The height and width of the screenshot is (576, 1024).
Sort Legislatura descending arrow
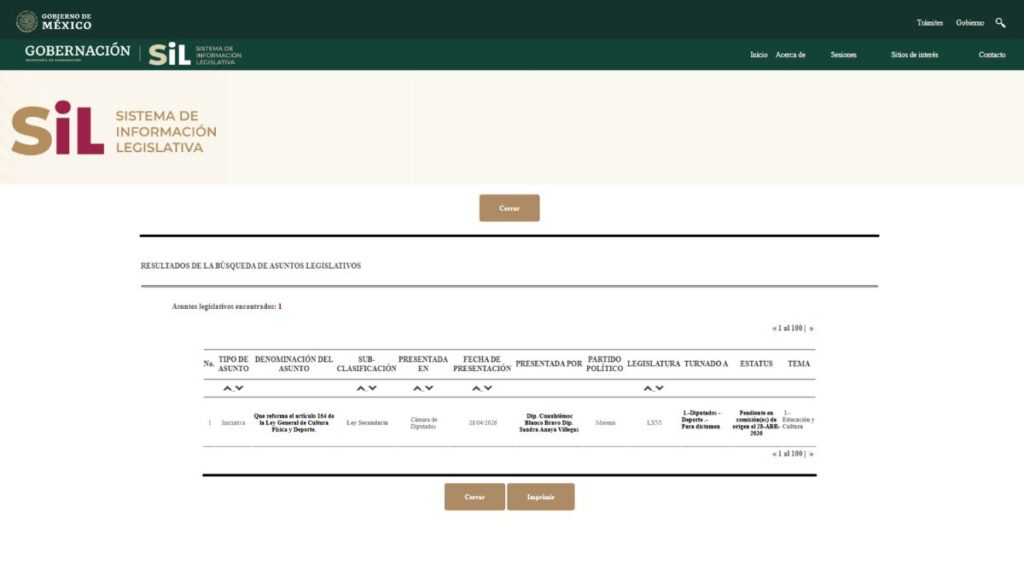click(660, 389)
